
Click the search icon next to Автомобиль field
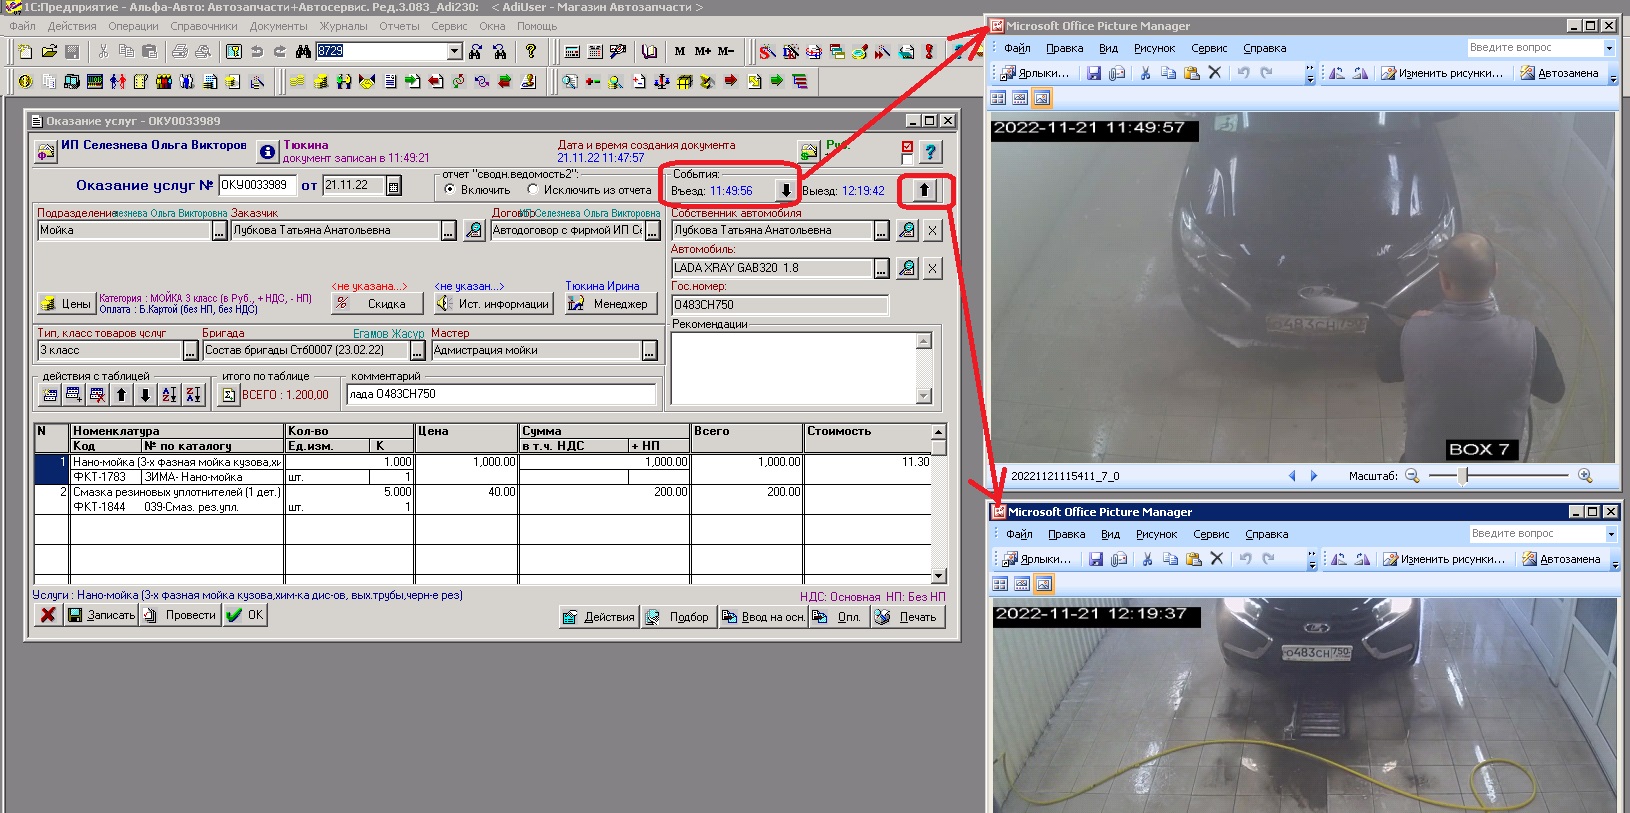pyautogui.click(x=907, y=268)
